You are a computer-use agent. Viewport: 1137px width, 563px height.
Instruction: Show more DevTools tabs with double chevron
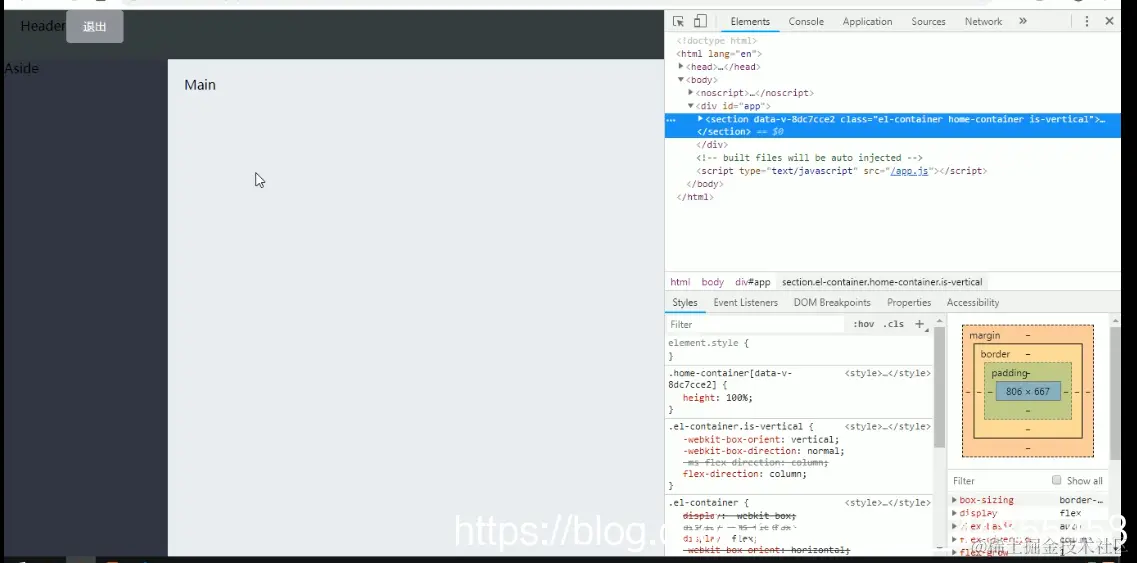1022,21
